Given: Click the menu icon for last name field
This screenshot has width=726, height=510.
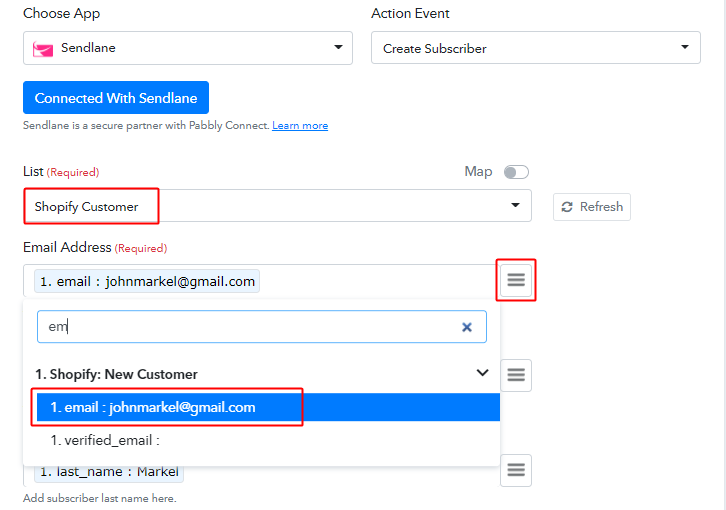Looking at the screenshot, I should coord(516,470).
